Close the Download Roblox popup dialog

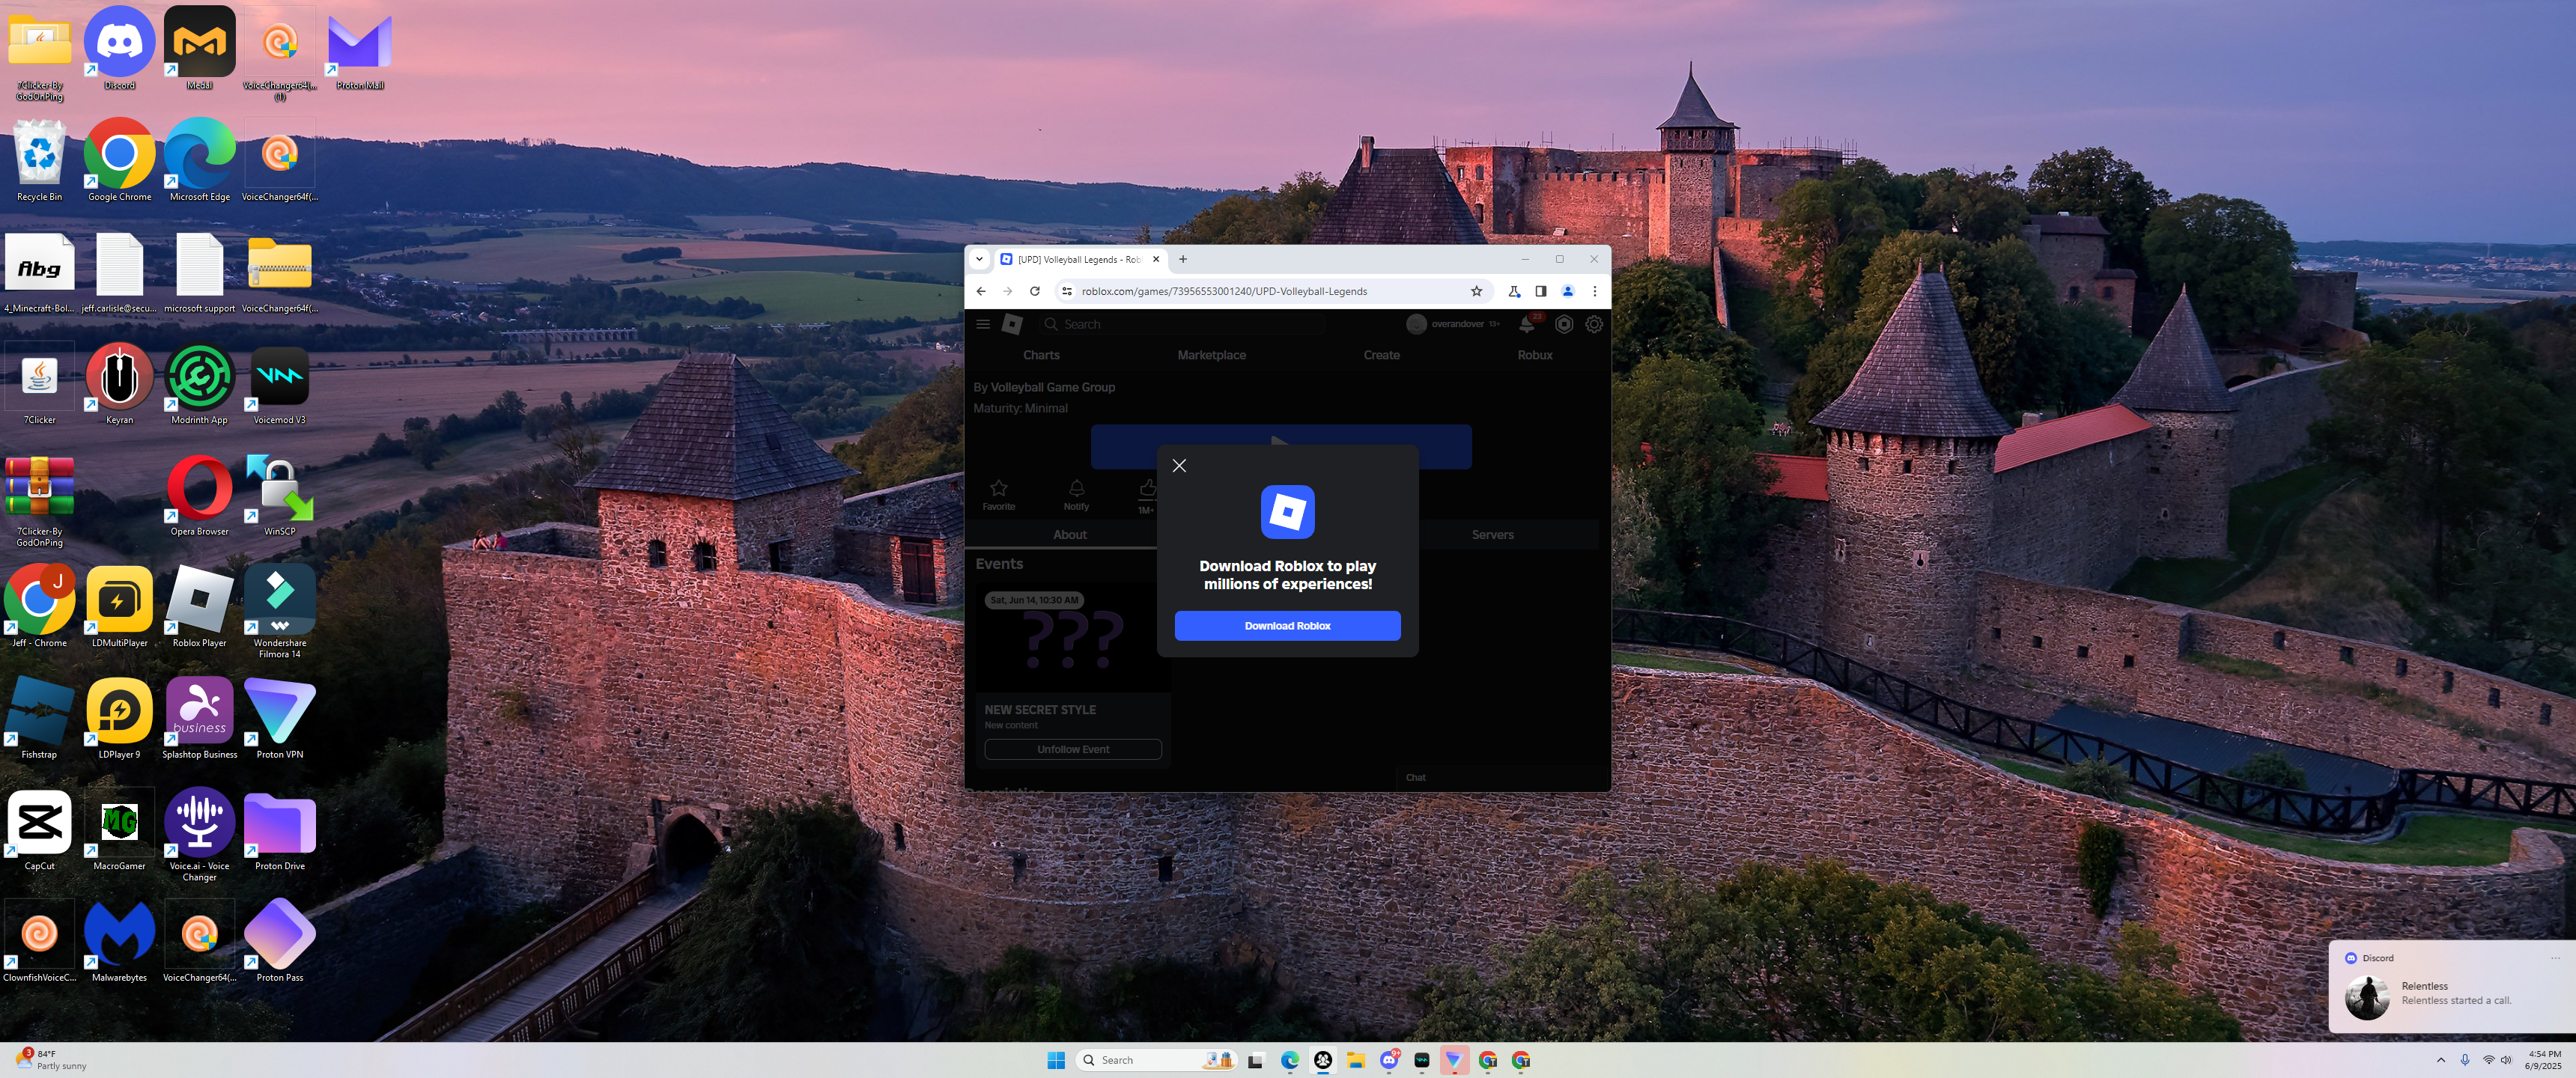(x=1179, y=466)
